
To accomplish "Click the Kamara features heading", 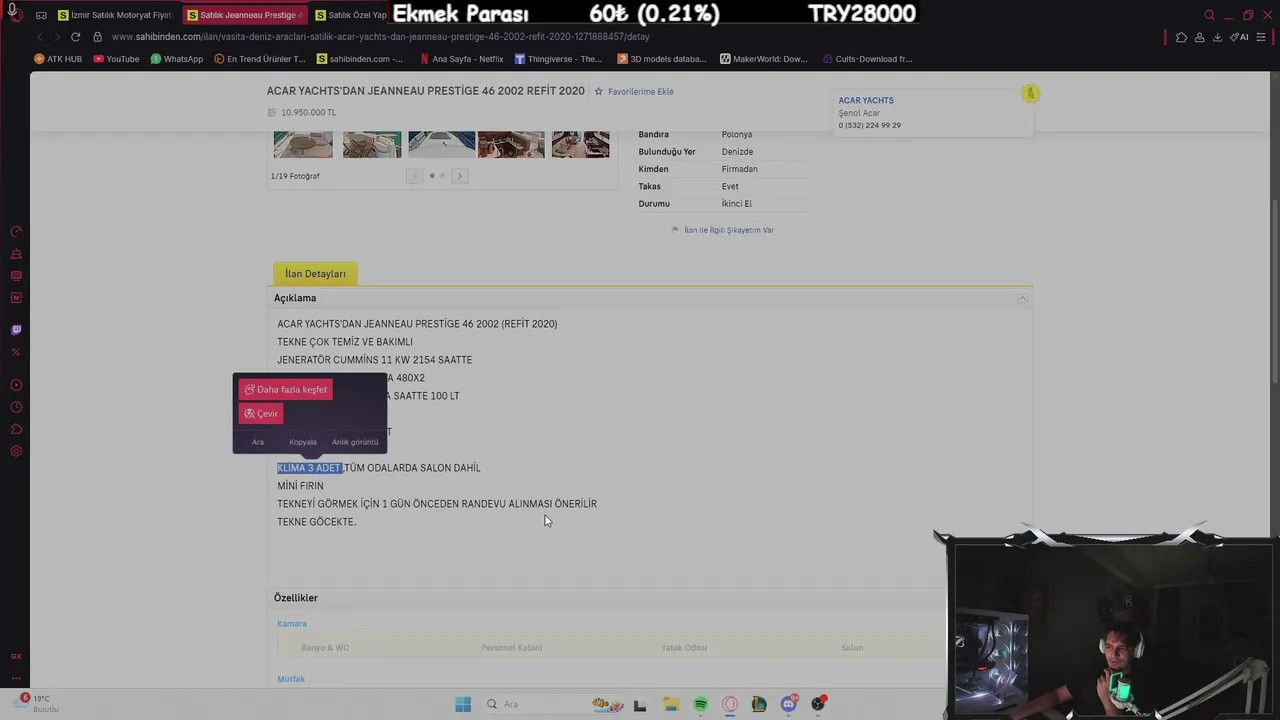I will [x=292, y=624].
